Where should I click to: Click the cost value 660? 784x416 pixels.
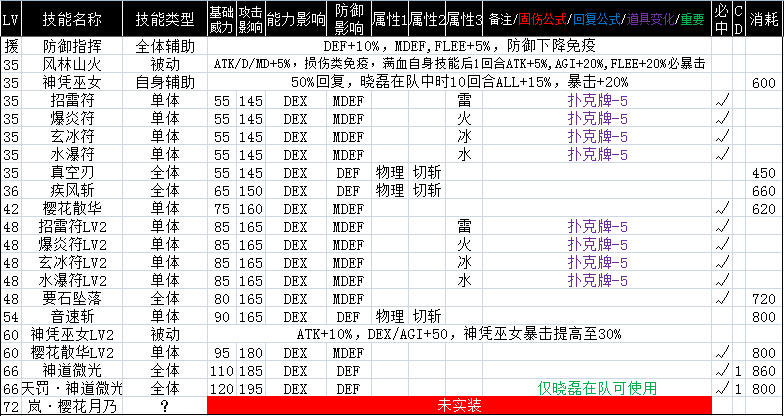coord(764,191)
